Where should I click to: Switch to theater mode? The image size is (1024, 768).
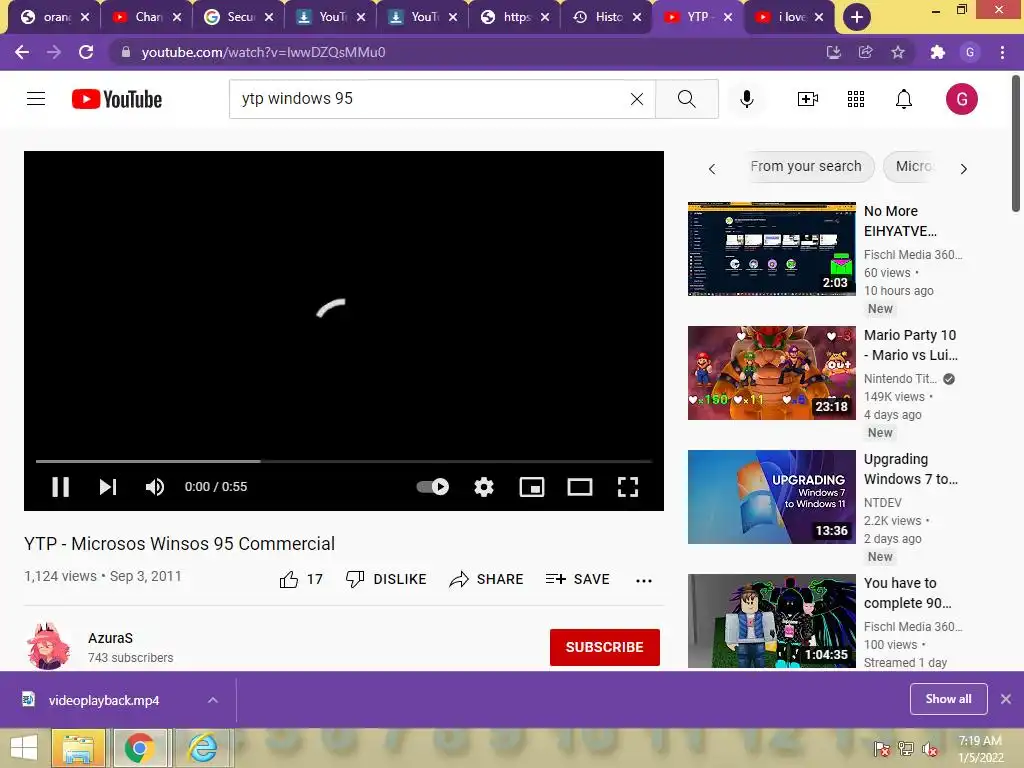tap(580, 487)
